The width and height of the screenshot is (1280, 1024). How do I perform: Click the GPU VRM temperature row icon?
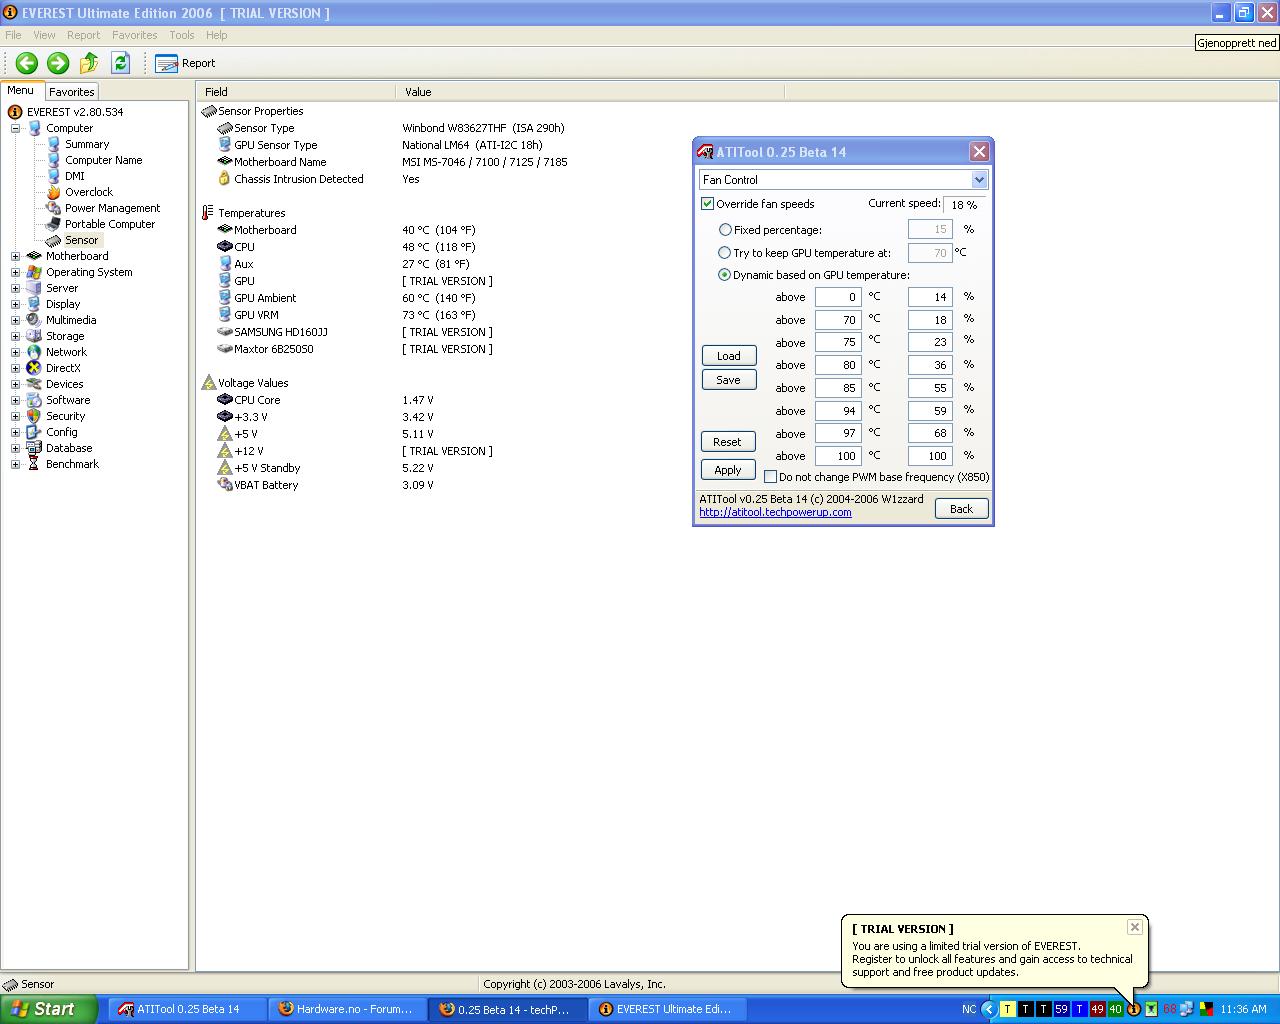pos(225,315)
